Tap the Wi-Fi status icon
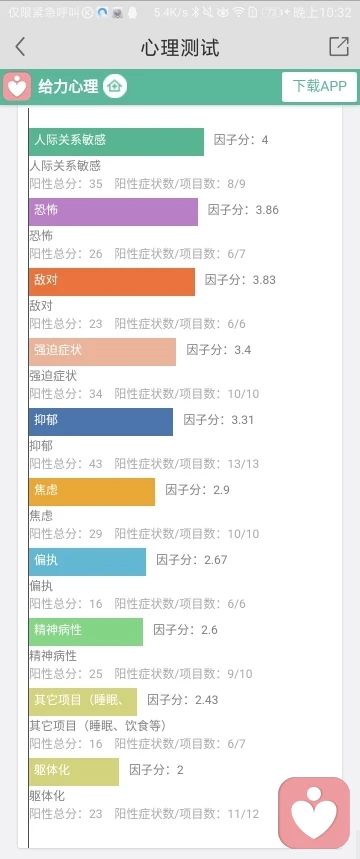 pyautogui.click(x=238, y=12)
